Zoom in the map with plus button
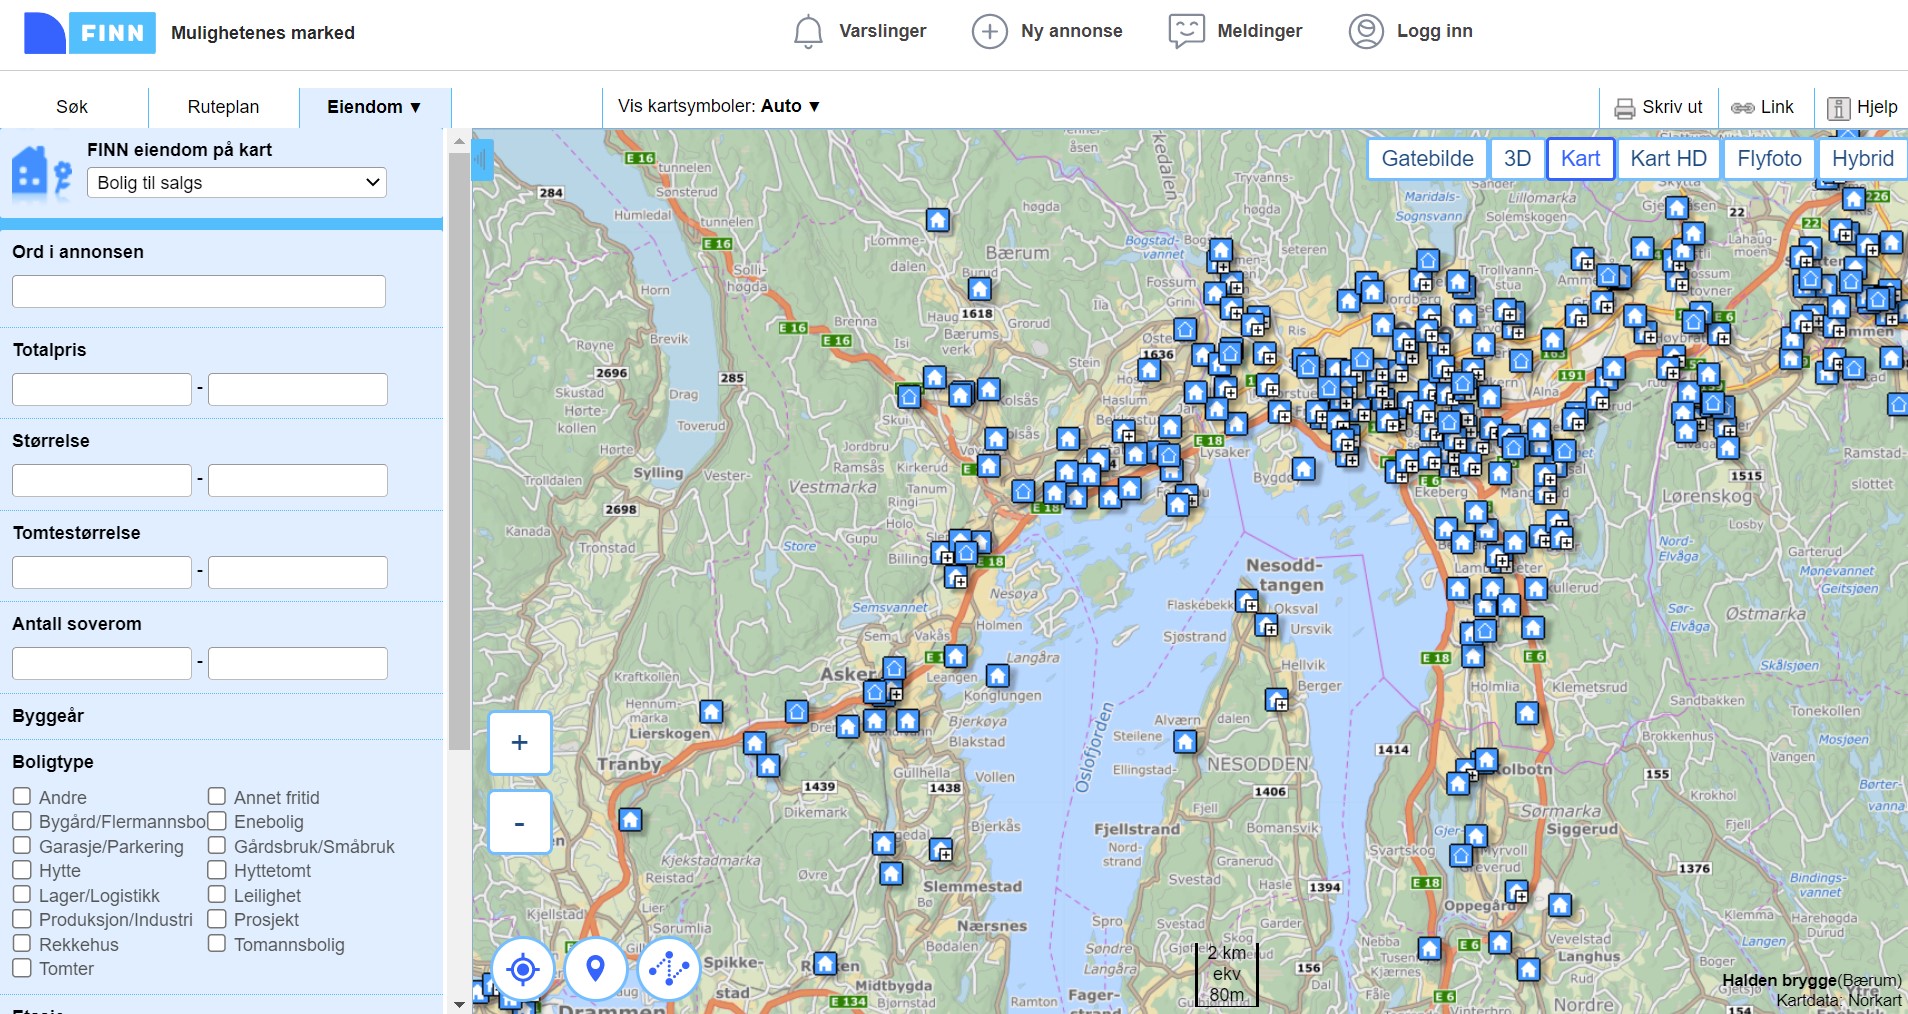Image resolution: width=1908 pixels, height=1014 pixels. 519,743
